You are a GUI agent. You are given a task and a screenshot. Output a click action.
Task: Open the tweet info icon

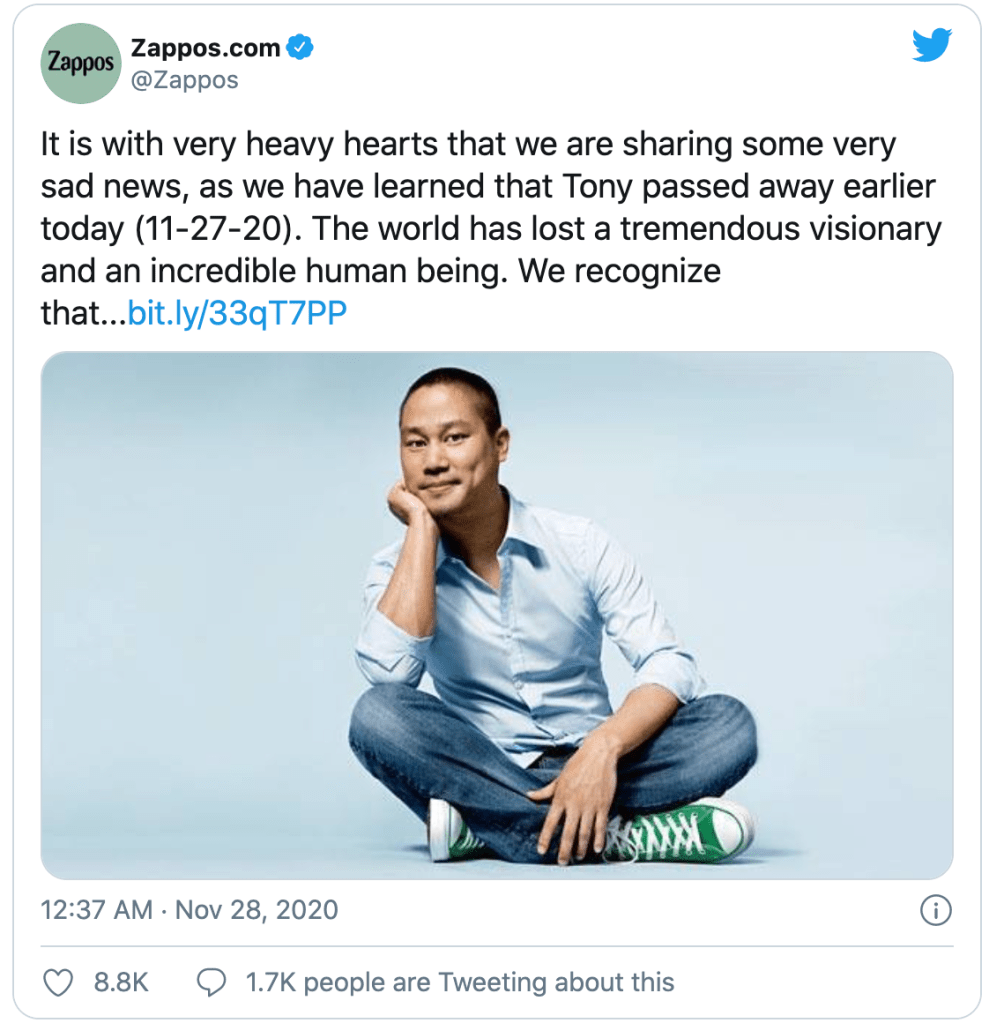[934, 910]
